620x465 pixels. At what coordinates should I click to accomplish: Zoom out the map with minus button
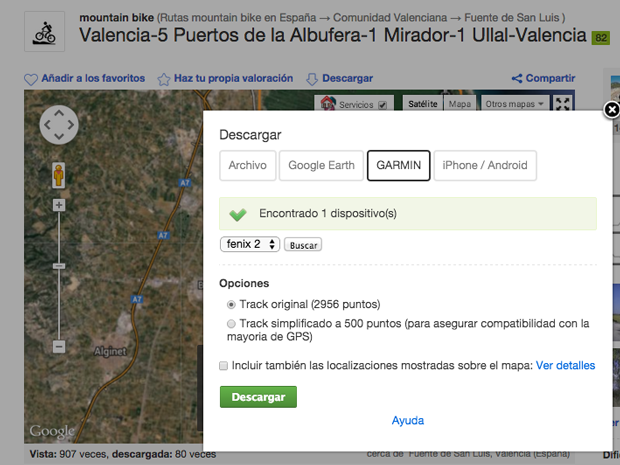[59, 347]
